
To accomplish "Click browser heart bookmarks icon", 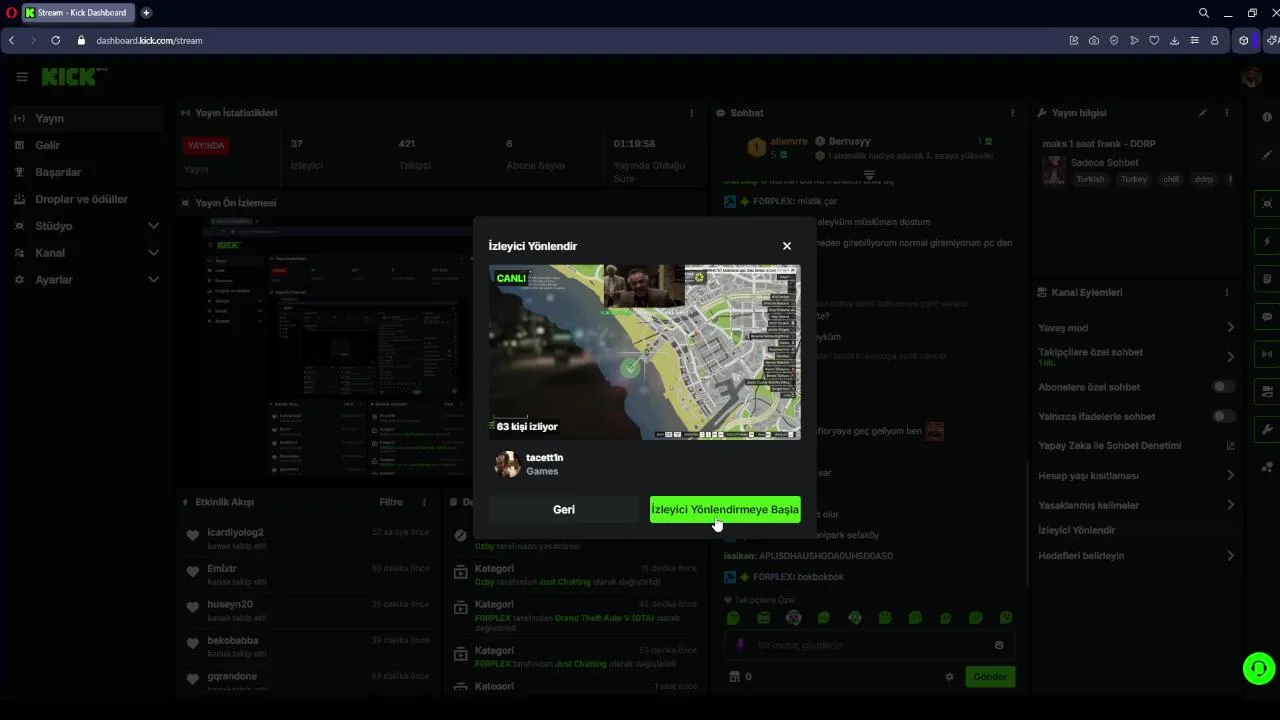I will 1154,40.
